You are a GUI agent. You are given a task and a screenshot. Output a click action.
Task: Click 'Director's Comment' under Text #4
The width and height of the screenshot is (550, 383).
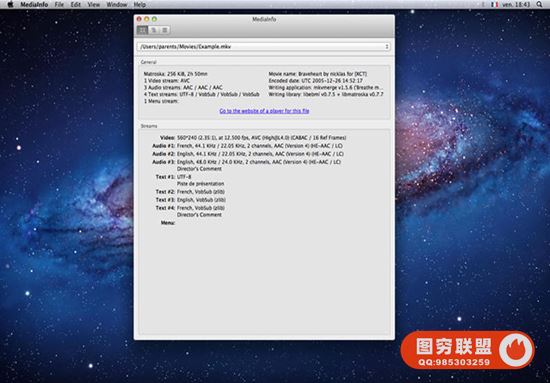pos(199,215)
